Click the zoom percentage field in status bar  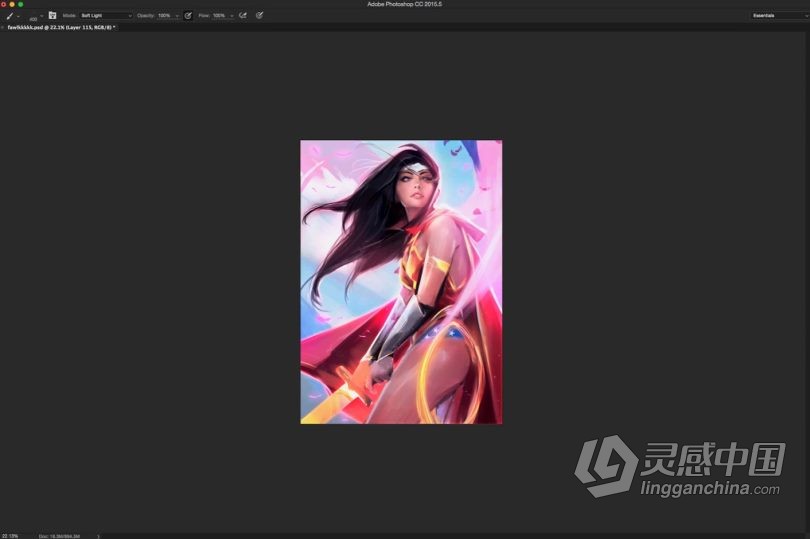coord(11,536)
